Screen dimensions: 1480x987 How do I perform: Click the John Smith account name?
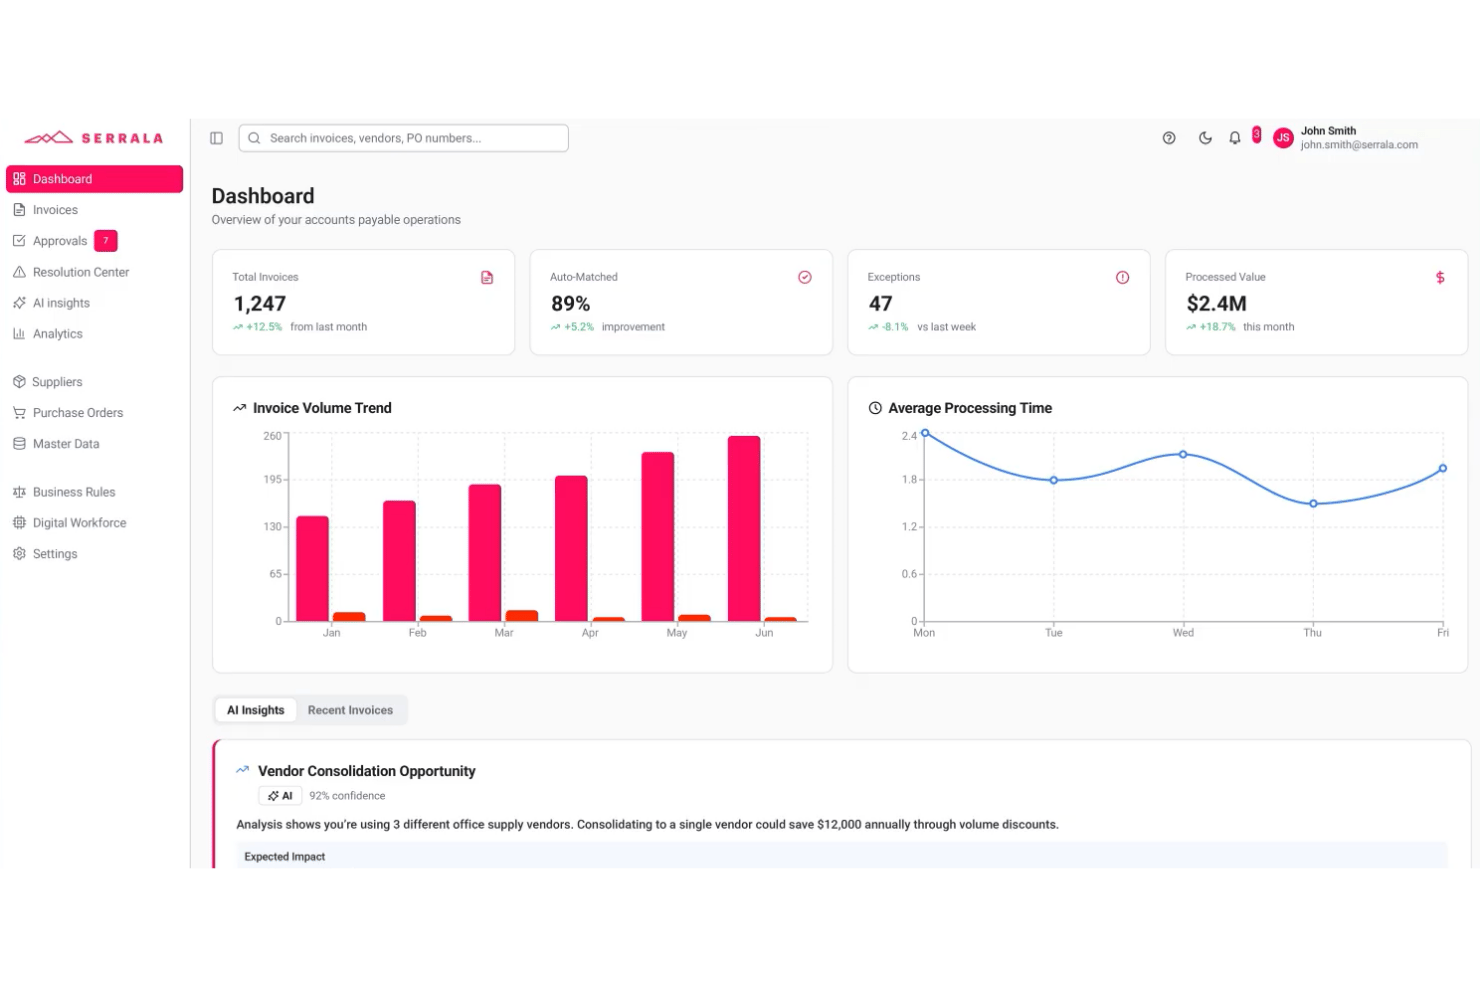click(1328, 131)
